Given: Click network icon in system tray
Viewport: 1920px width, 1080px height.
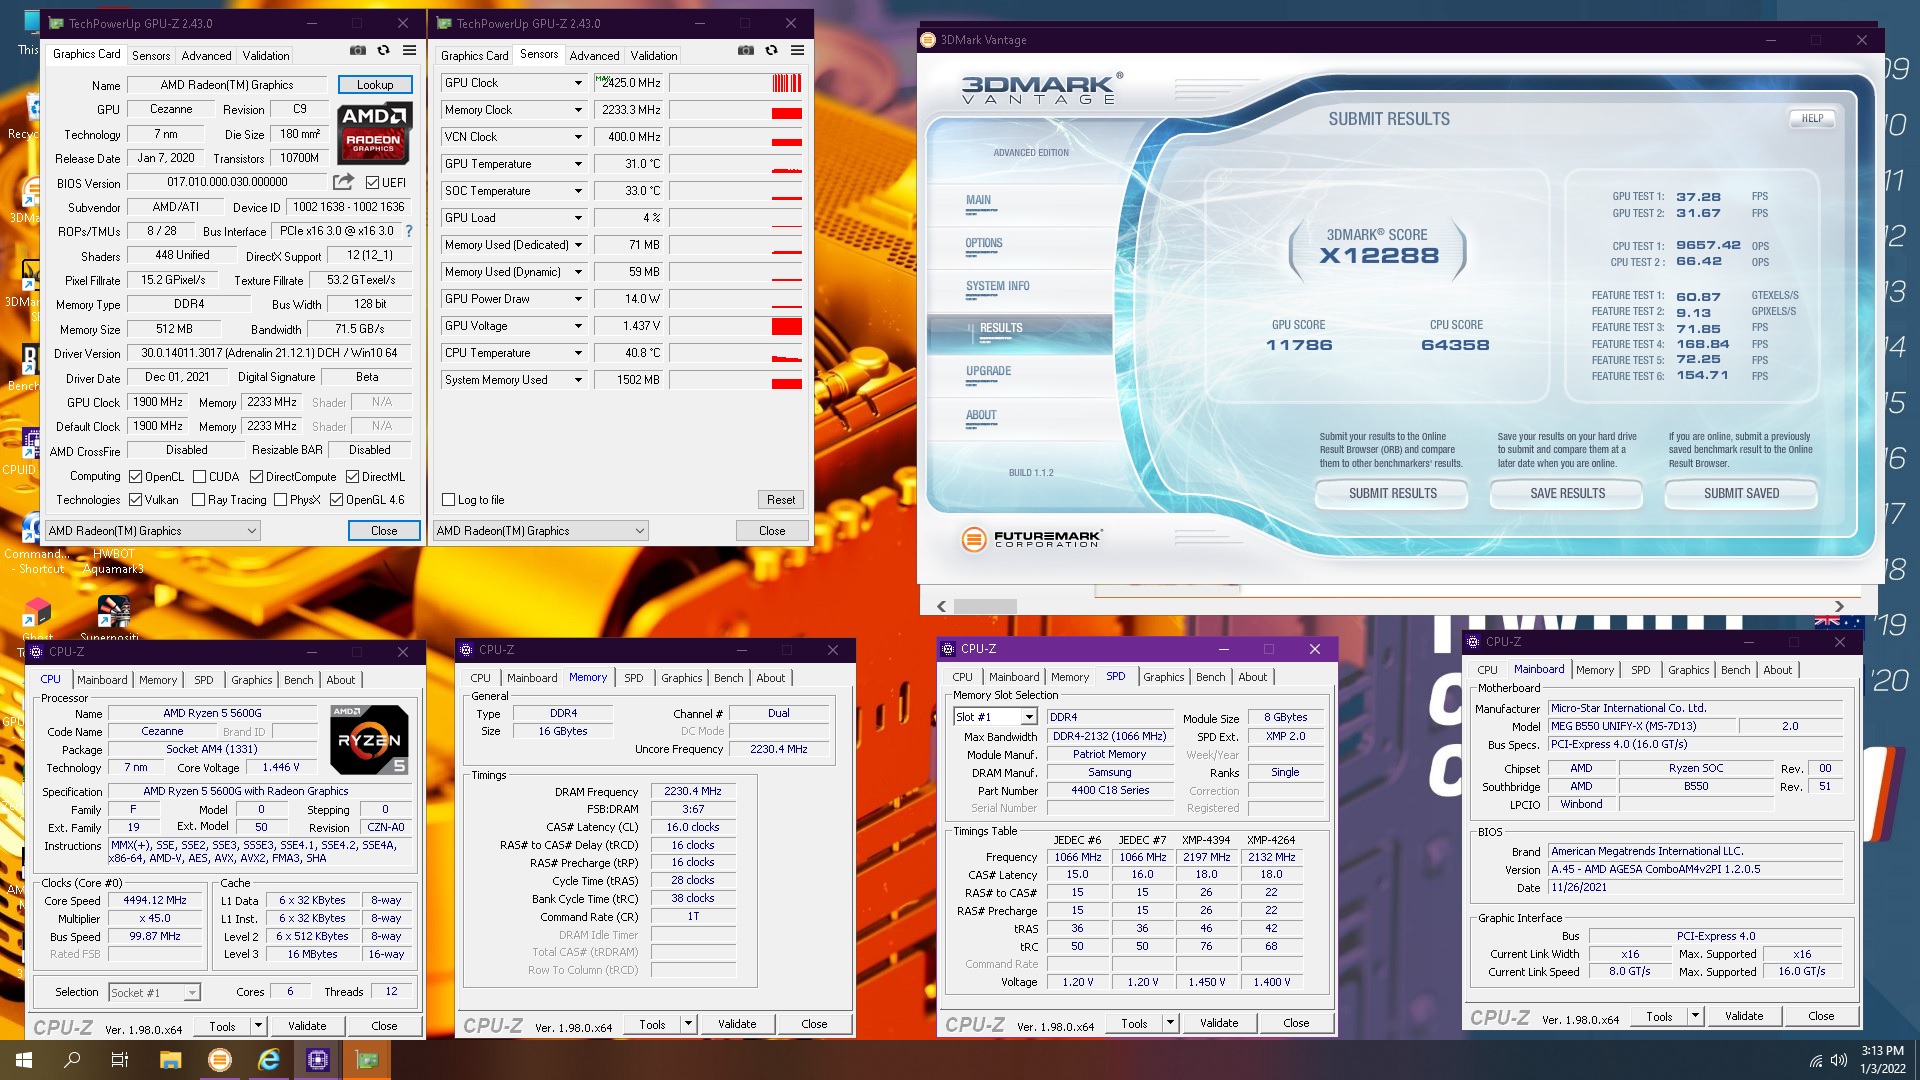Looking at the screenshot, I should click(1815, 1060).
